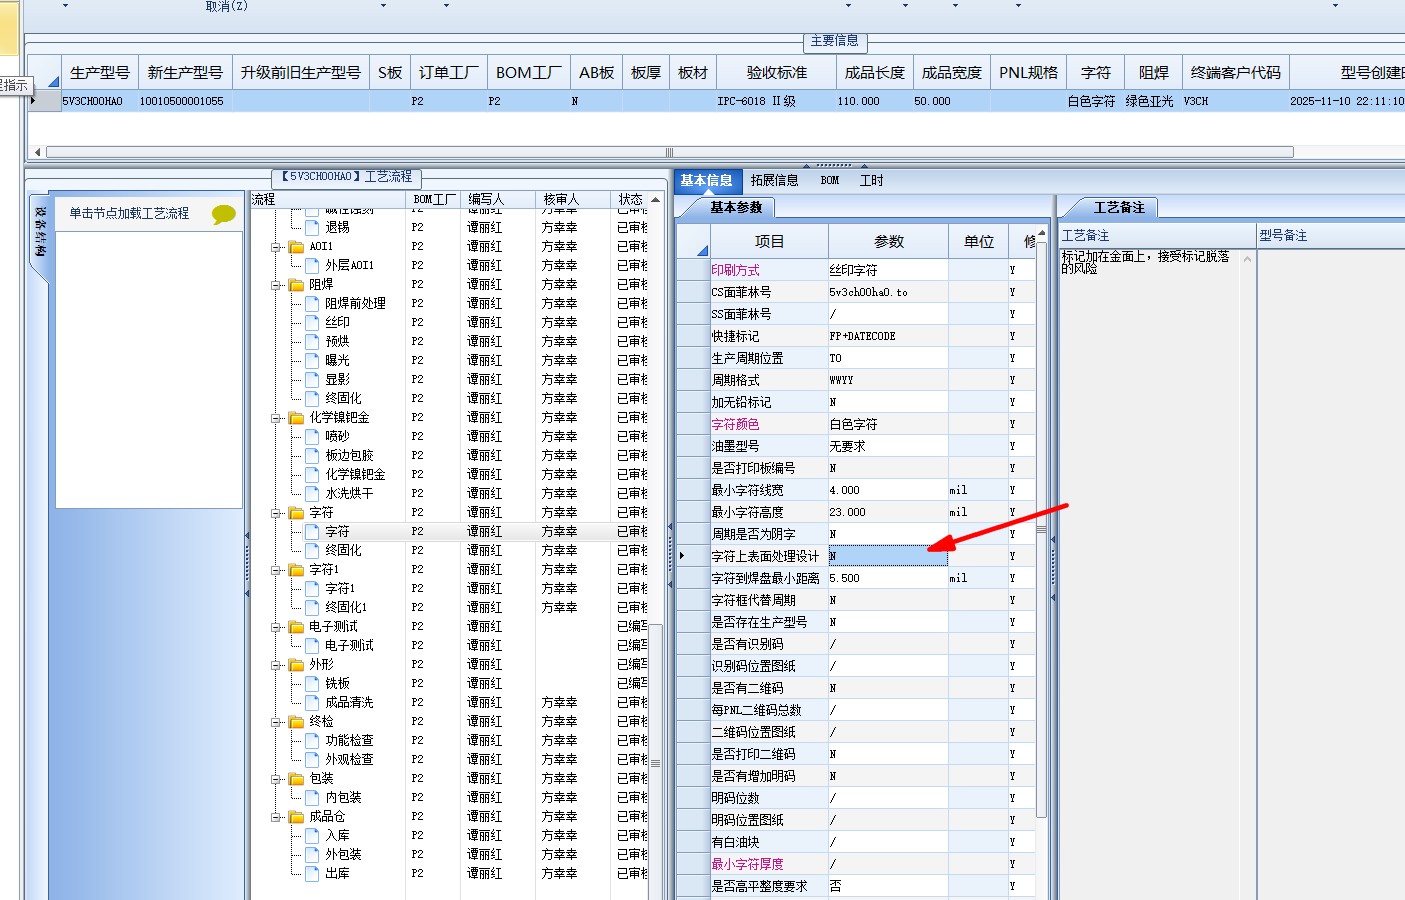Select the 工艺备注 tab
The image size is (1405, 900).
(x=1118, y=207)
